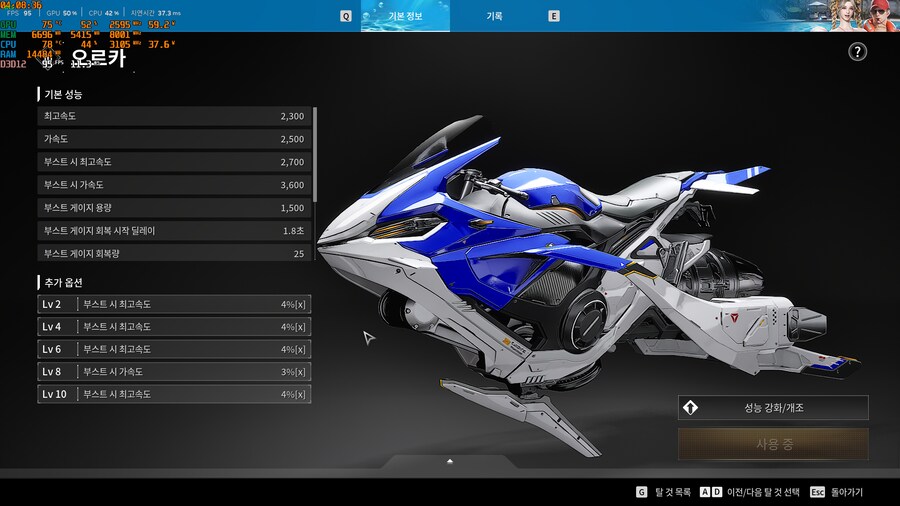Switch to the 기록 tab
The height and width of the screenshot is (506, 900).
[494, 16]
